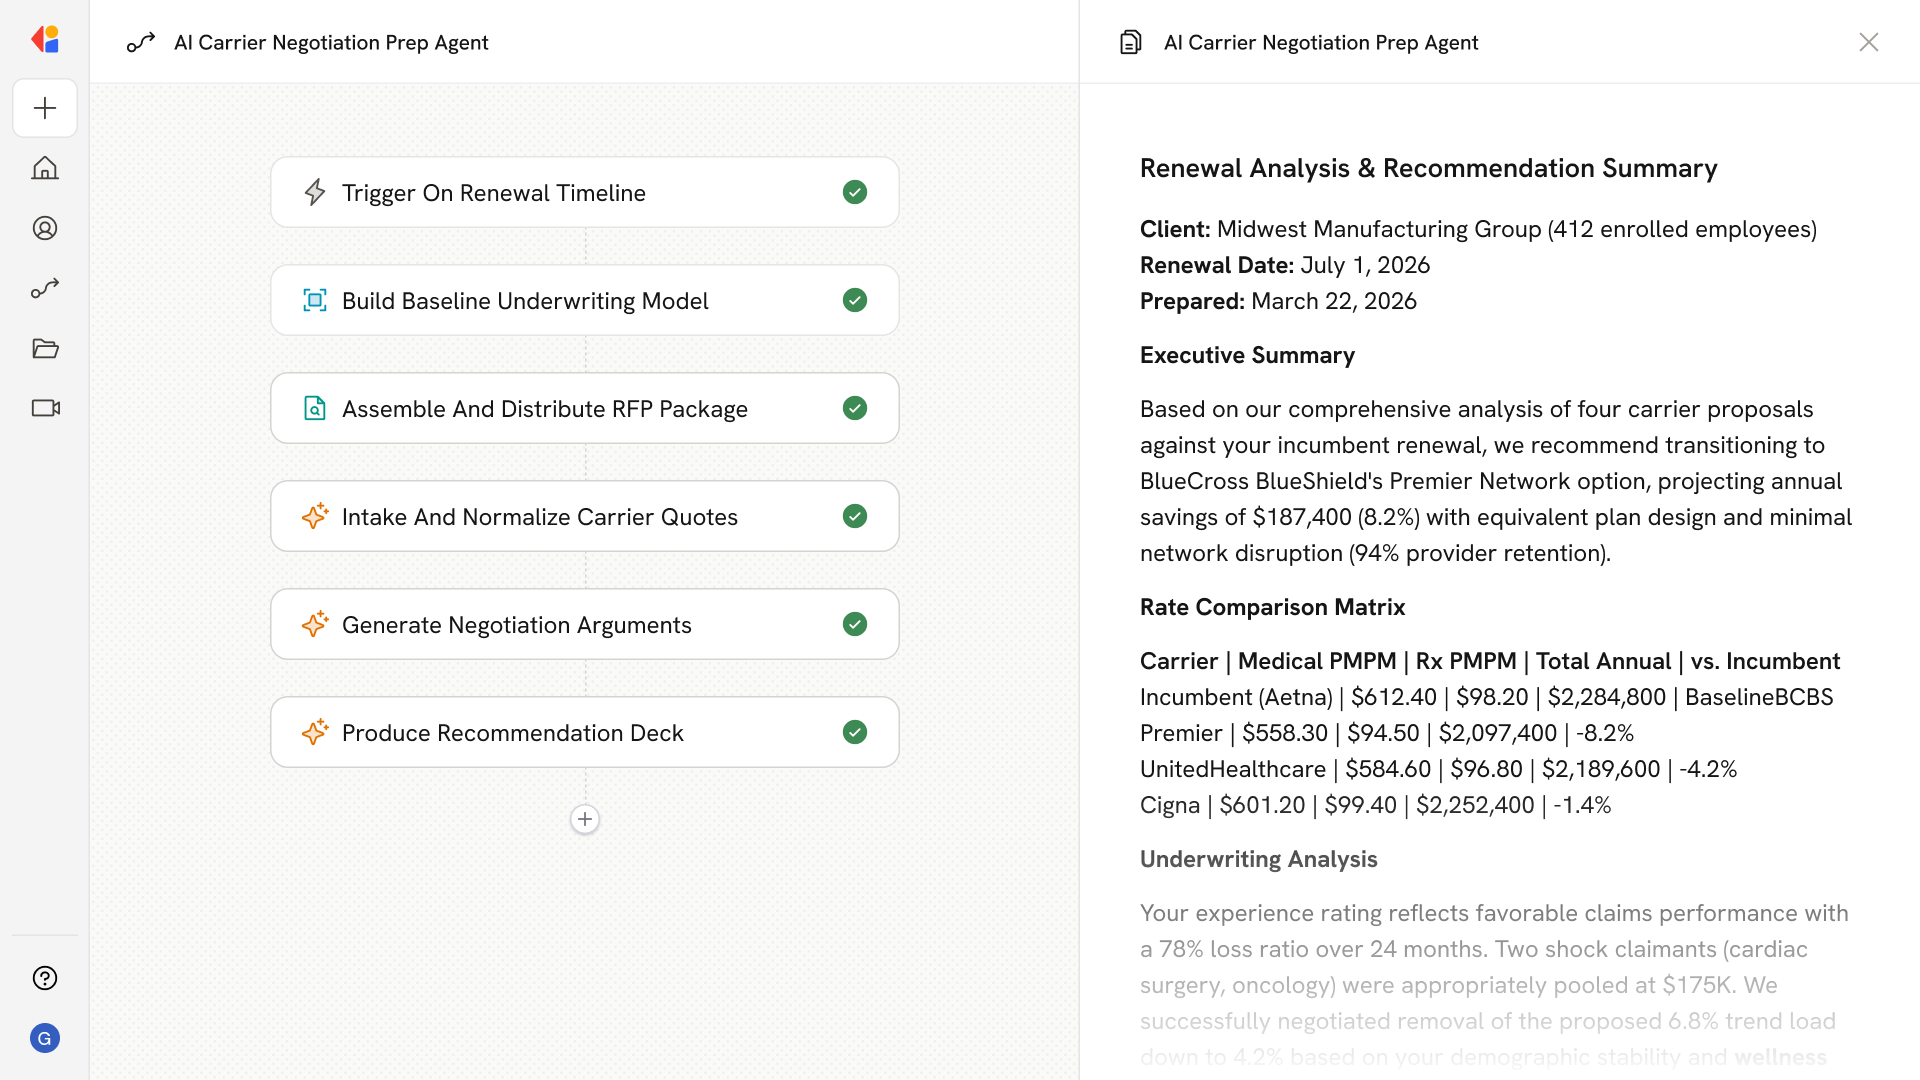Go to the Home sidebar icon

45,168
